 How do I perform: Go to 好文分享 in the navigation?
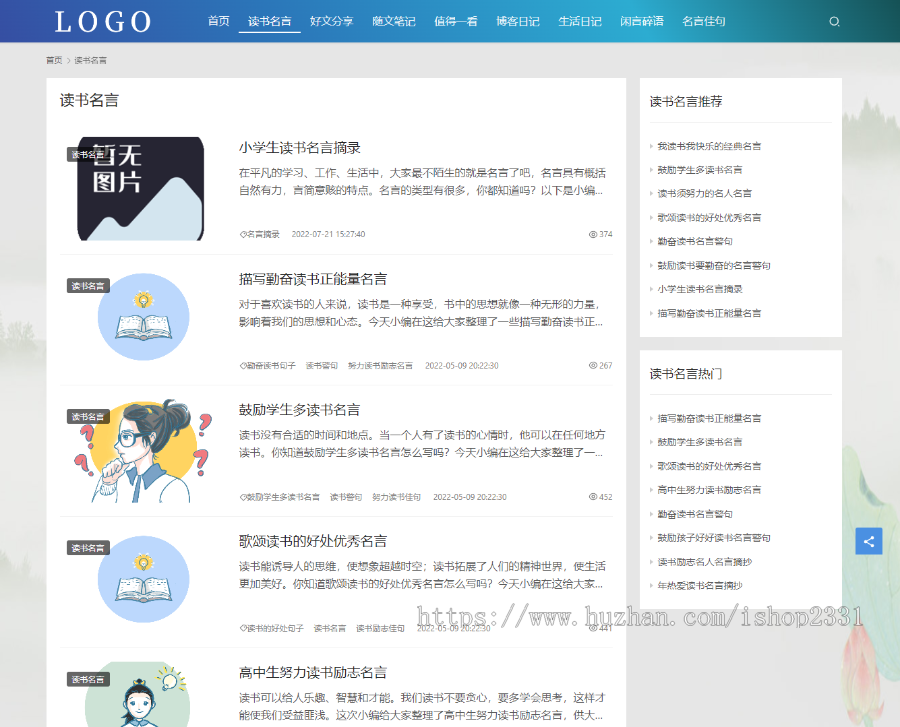tap(332, 21)
